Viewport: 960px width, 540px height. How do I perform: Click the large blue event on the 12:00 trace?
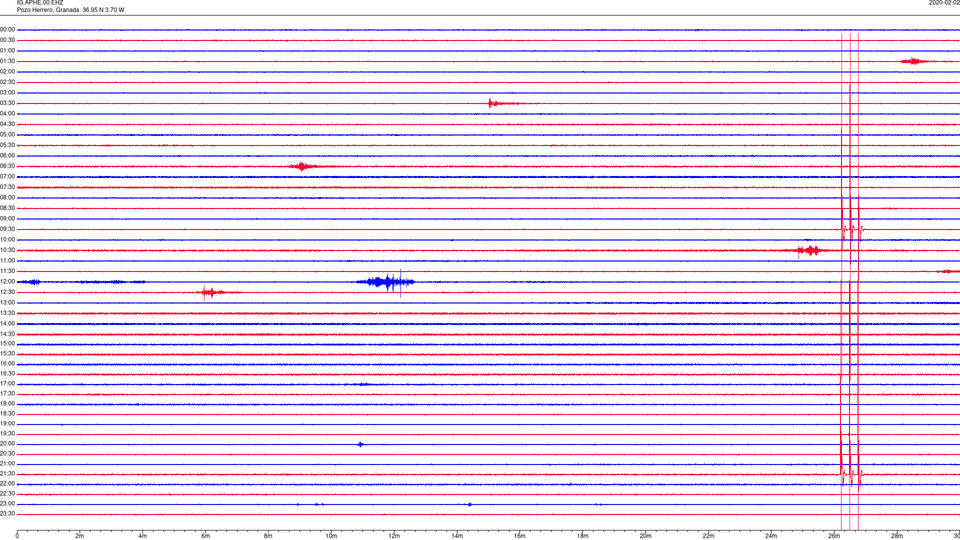click(386, 282)
